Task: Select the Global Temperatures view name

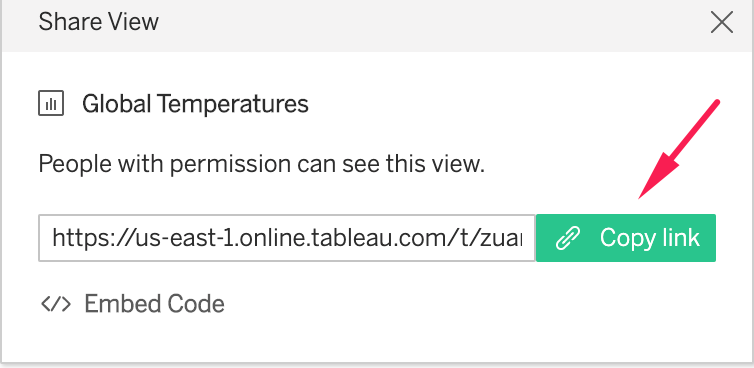Action: 195,104
